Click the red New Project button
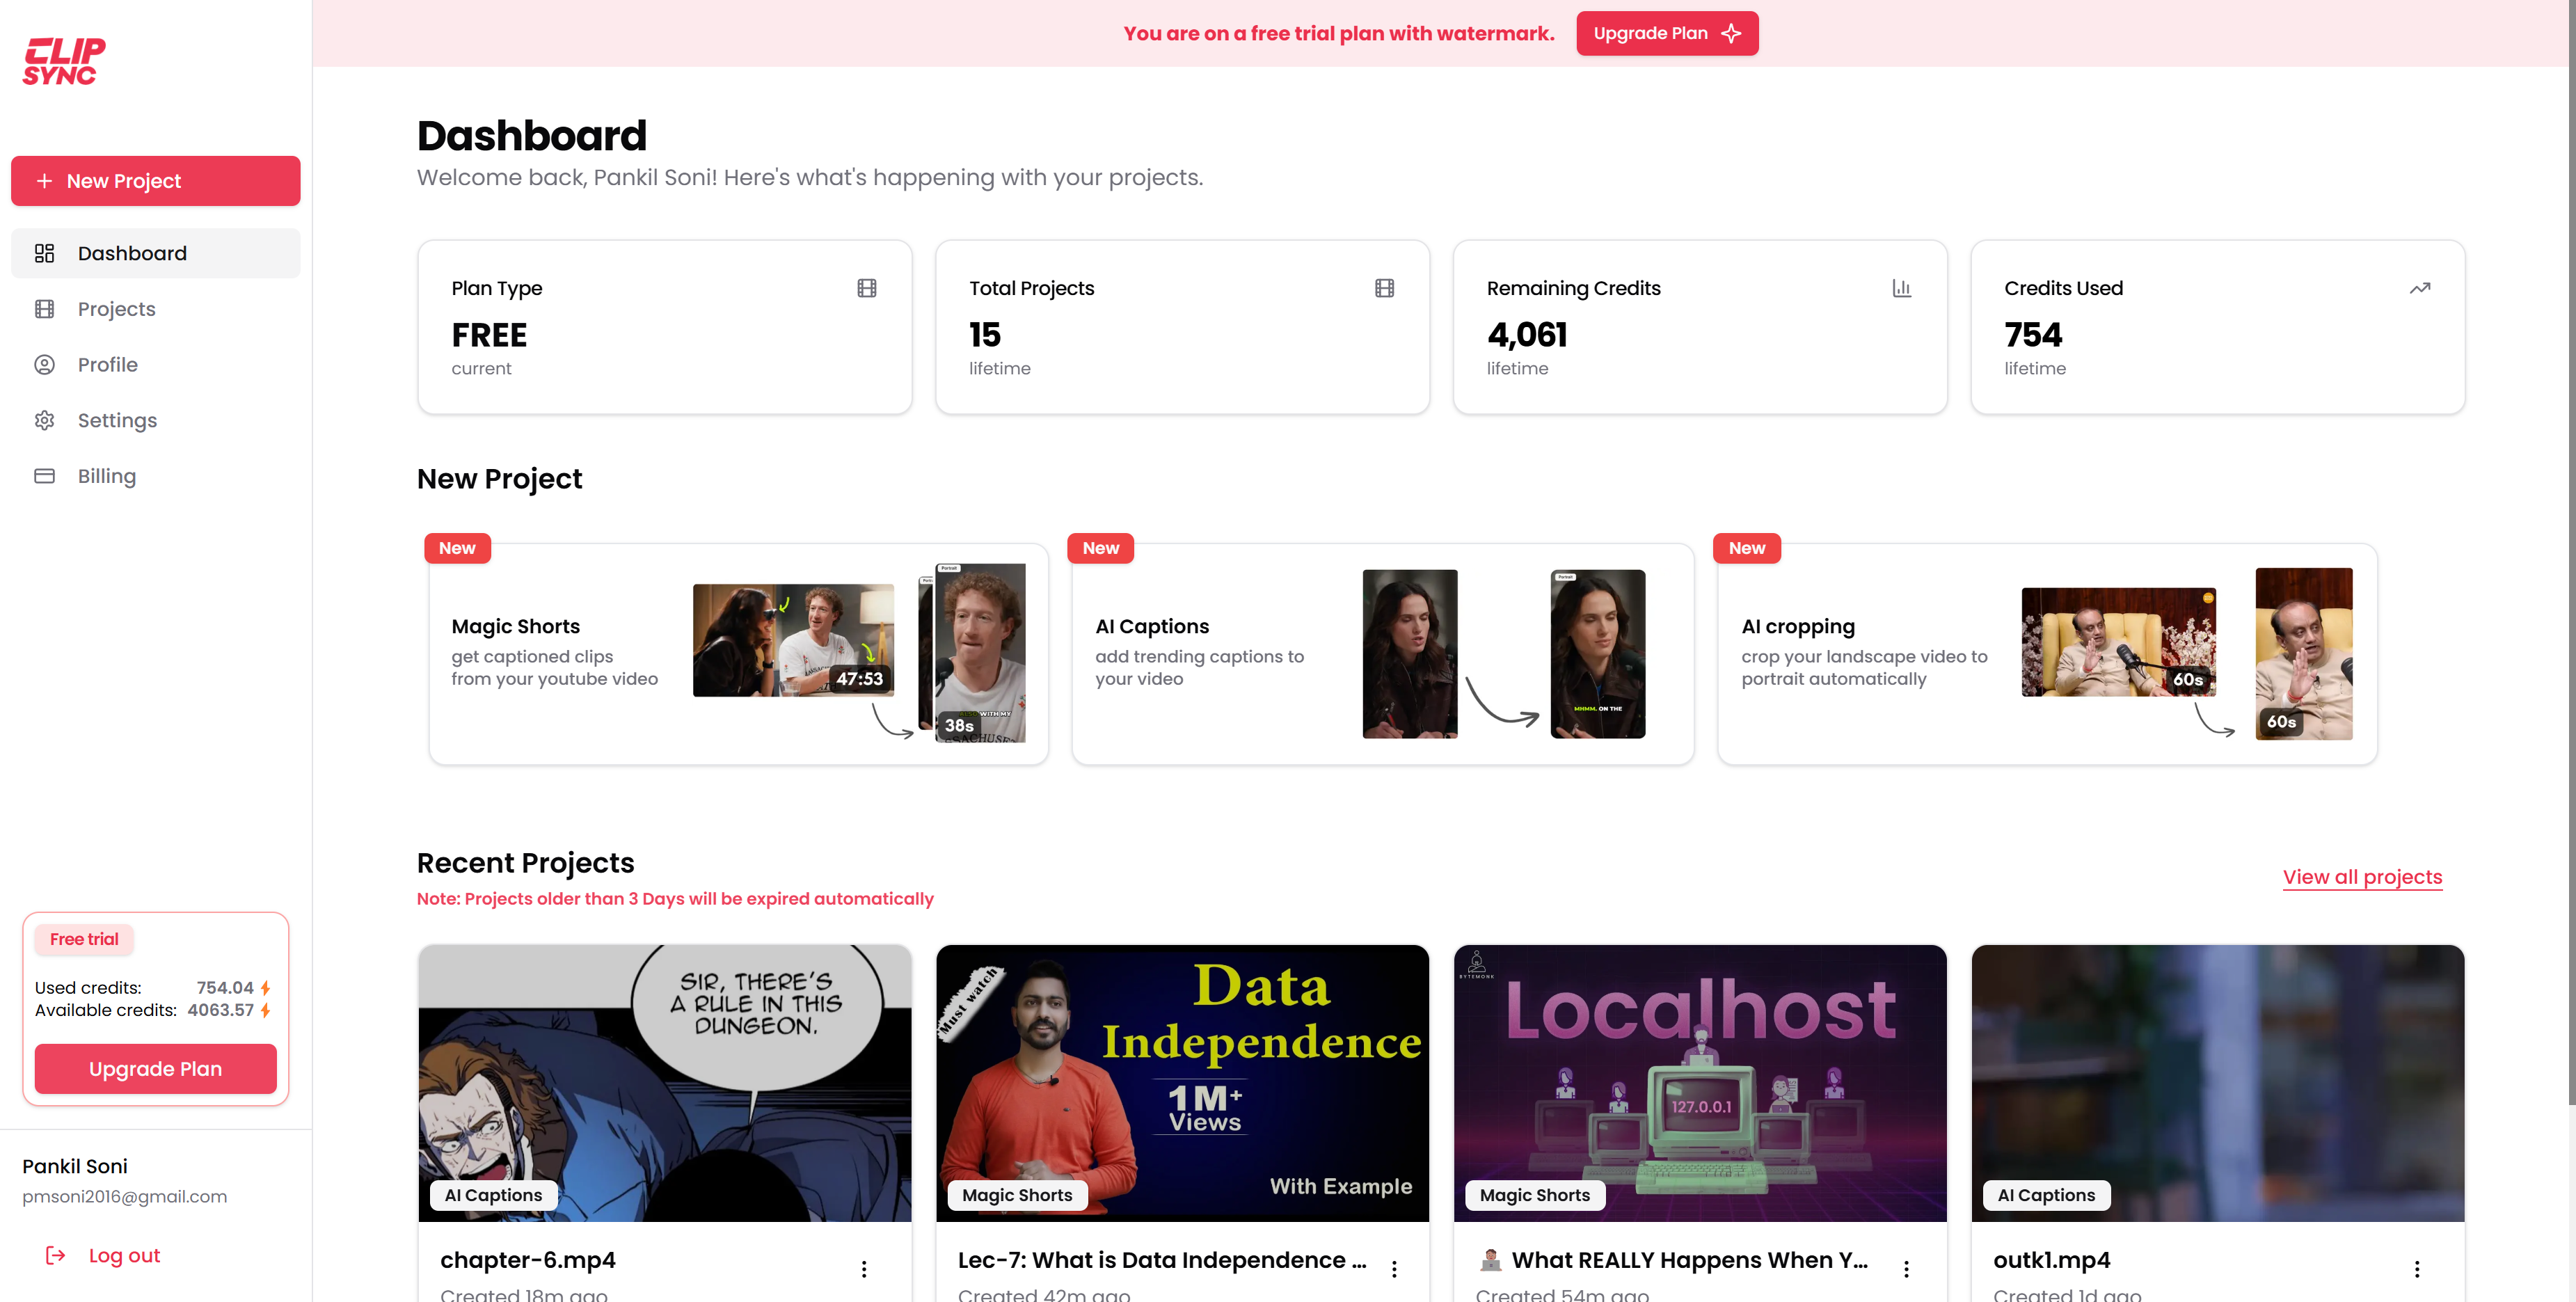The image size is (2576, 1302). pos(155,181)
